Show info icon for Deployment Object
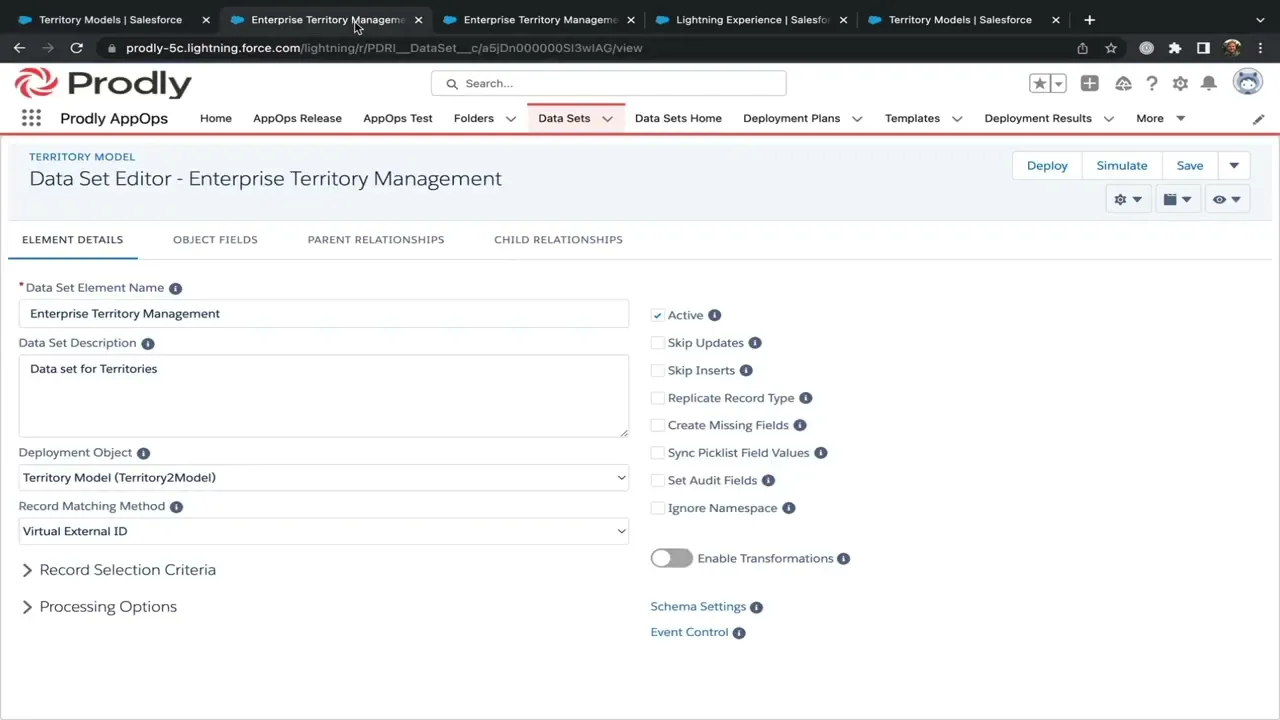This screenshot has width=1280, height=720. click(143, 453)
